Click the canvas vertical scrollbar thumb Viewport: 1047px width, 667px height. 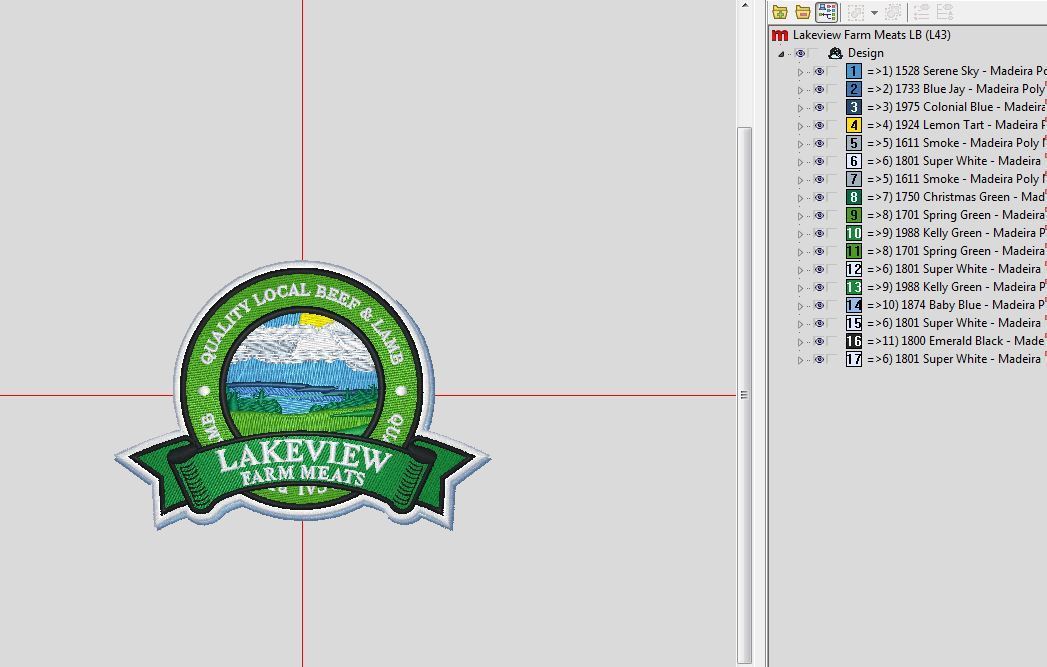745,394
